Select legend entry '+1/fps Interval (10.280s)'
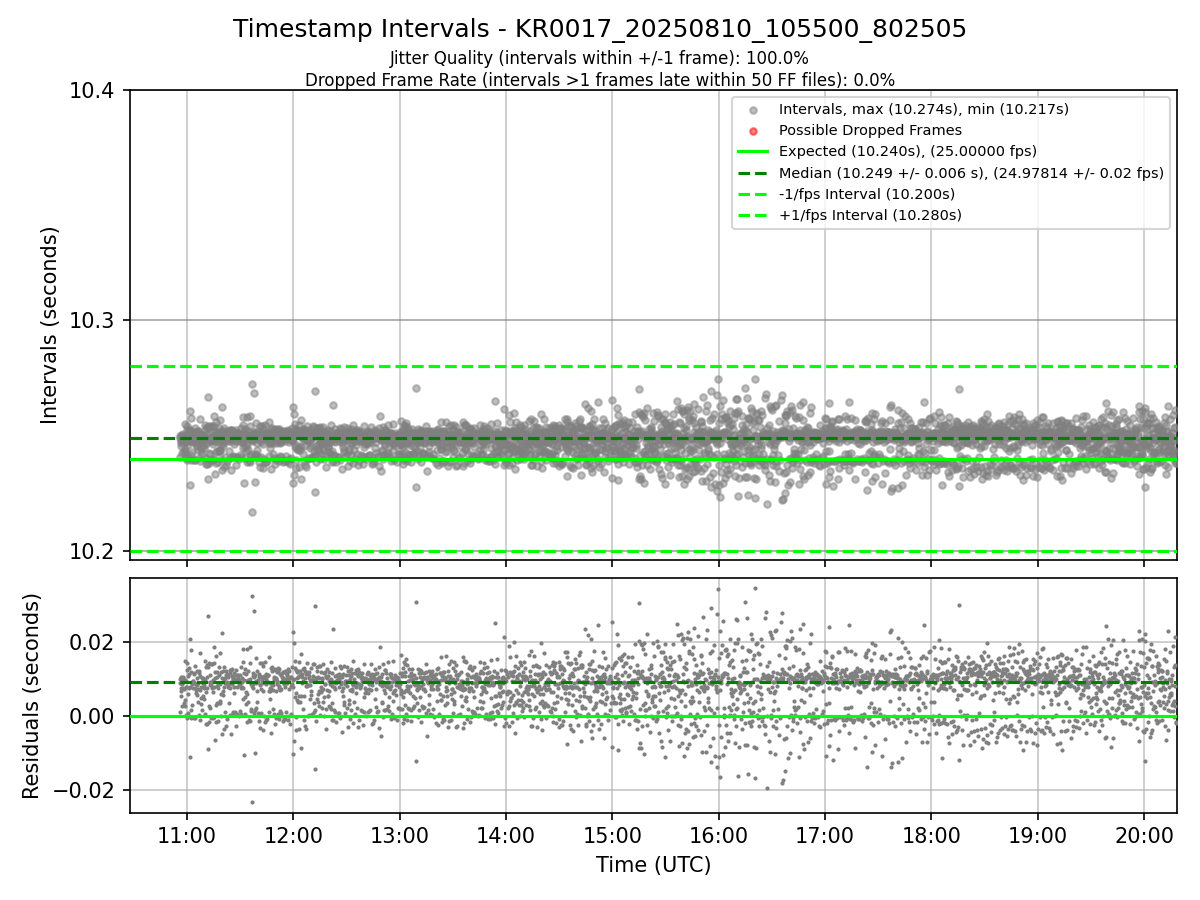Screen dimensions: 1200x900 pyautogui.click(x=870, y=215)
